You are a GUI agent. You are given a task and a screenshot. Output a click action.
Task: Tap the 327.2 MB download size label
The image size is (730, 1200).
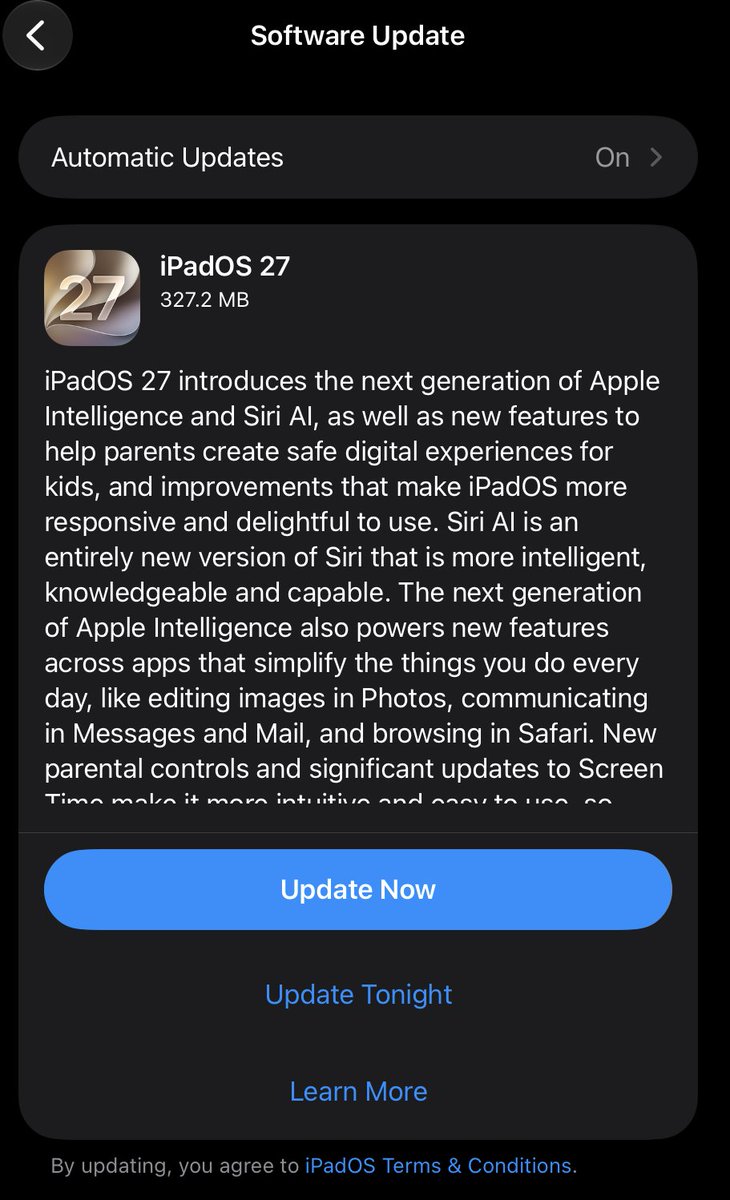[205, 299]
